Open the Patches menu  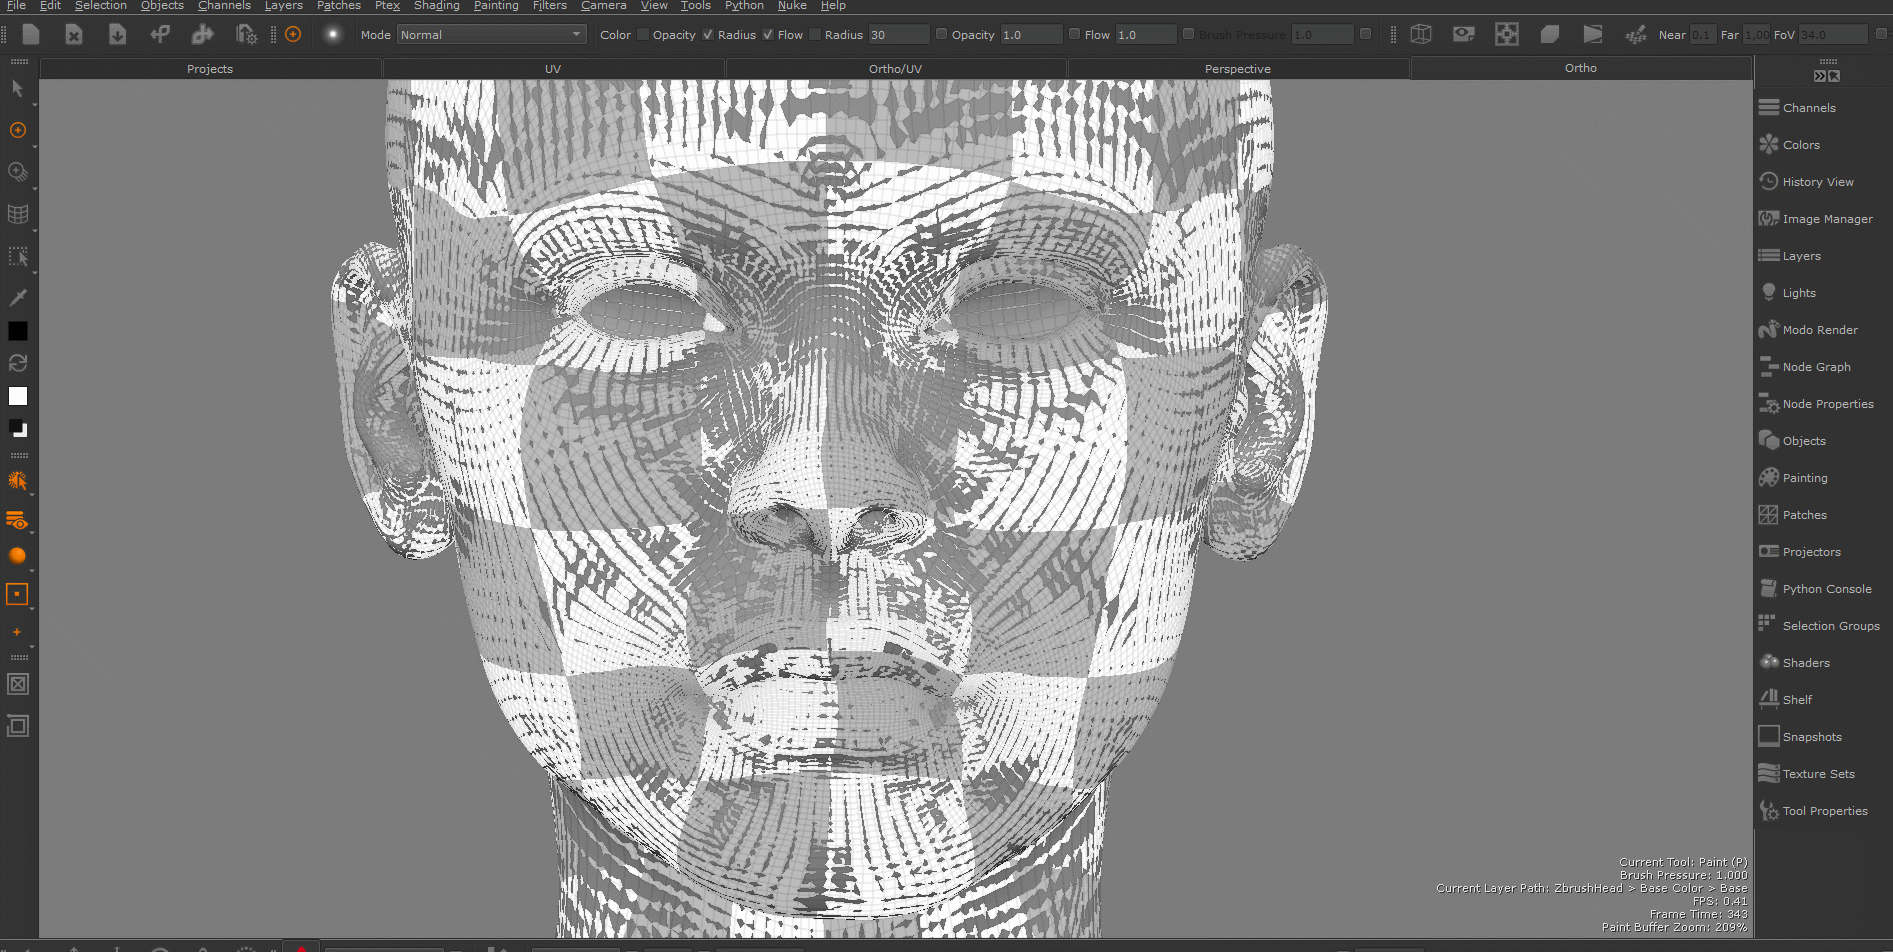(x=339, y=6)
